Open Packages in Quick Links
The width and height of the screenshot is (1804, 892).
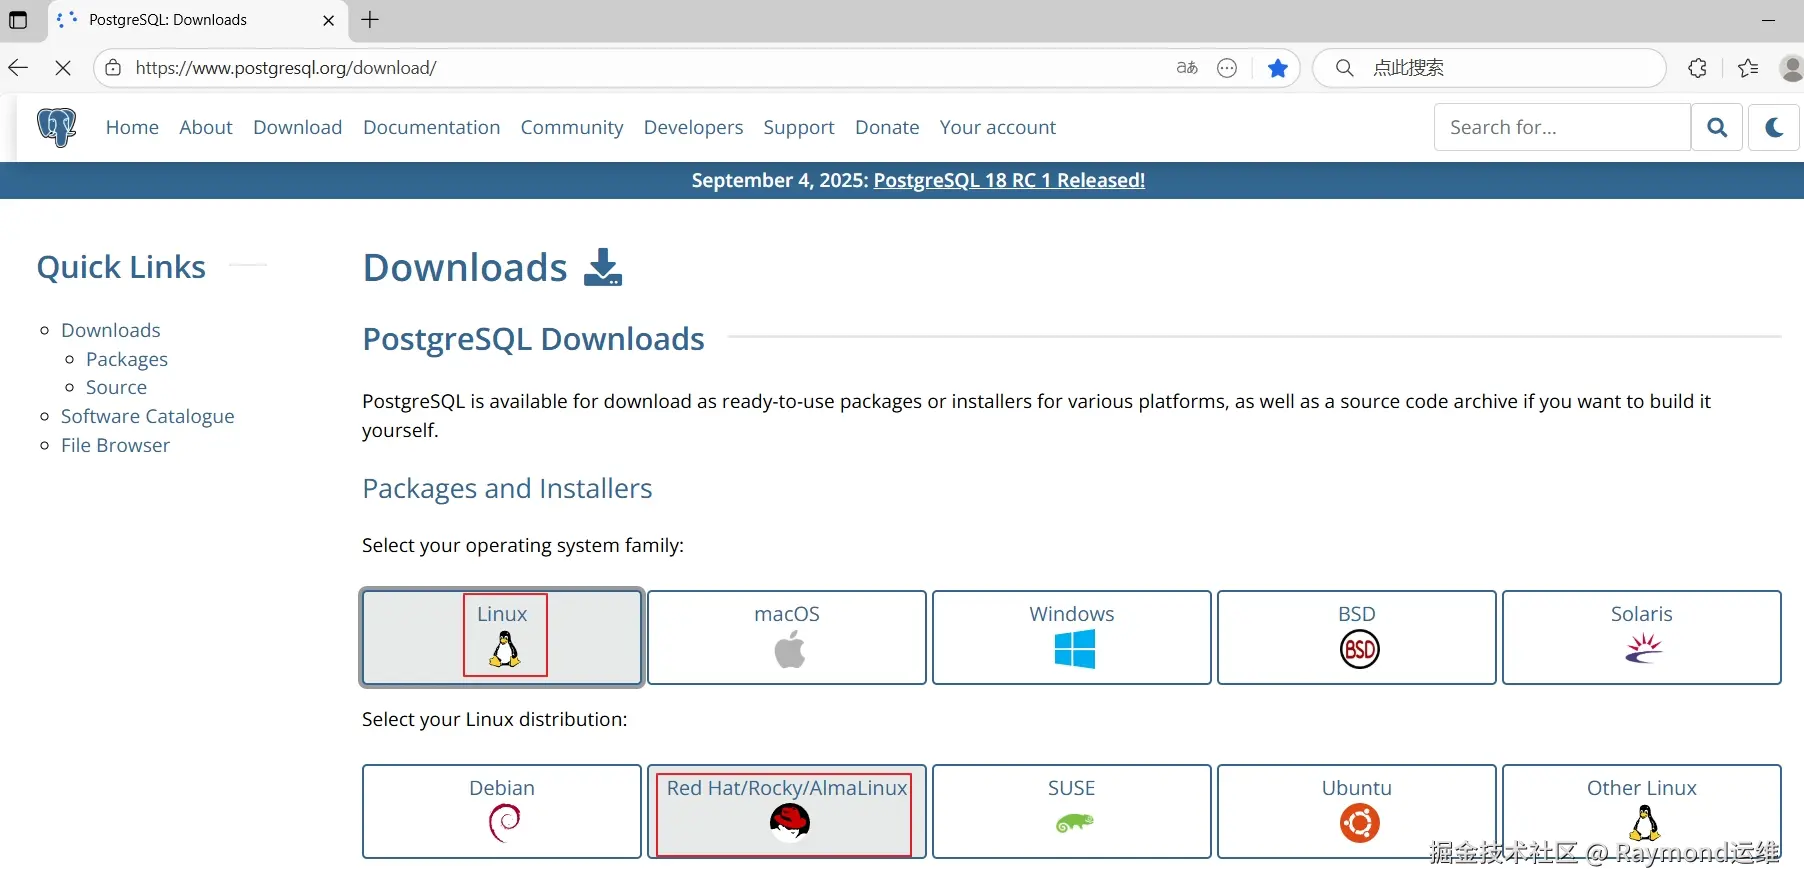click(127, 359)
